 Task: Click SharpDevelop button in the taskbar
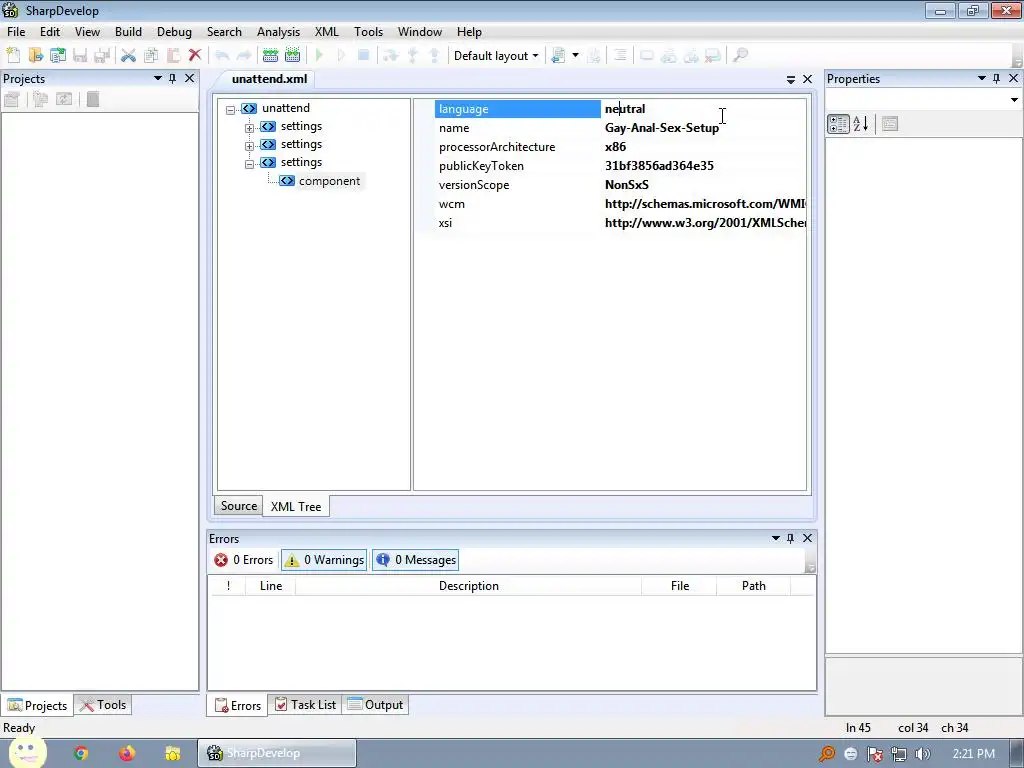click(277, 753)
